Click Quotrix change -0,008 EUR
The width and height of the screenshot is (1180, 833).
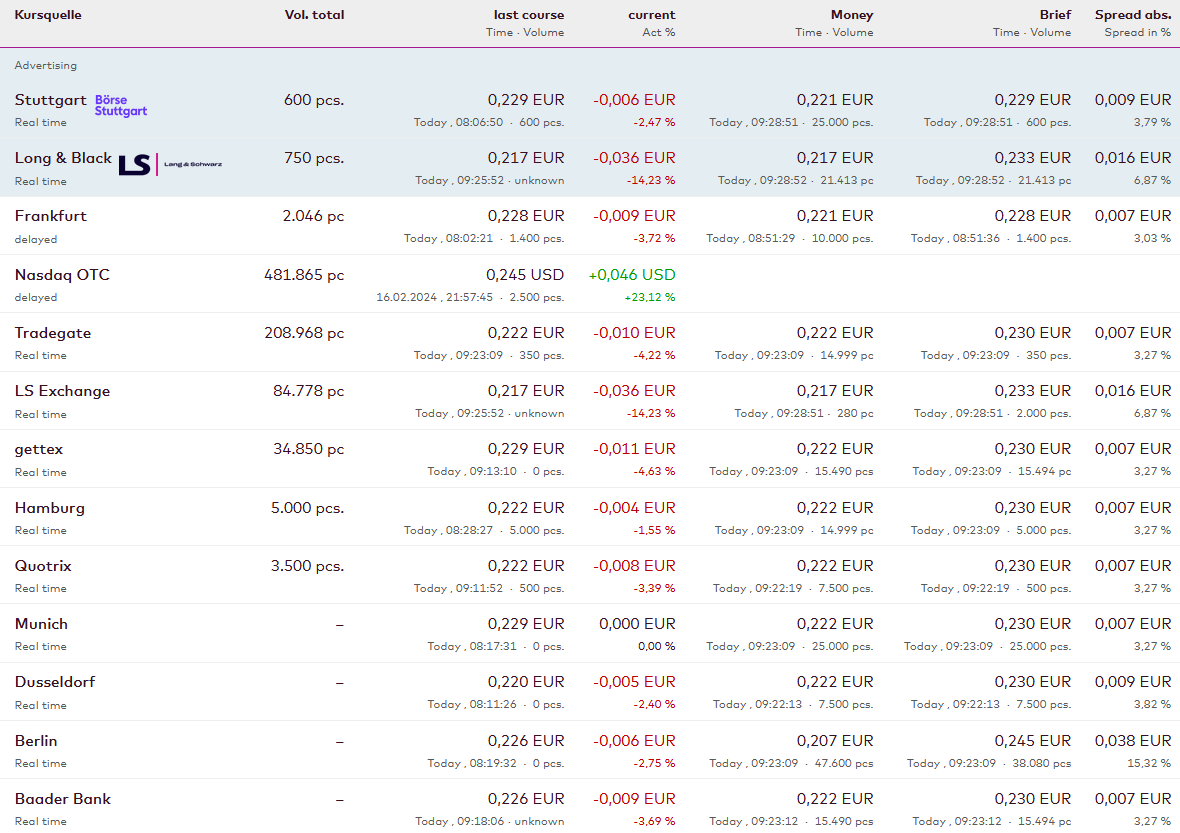point(634,566)
